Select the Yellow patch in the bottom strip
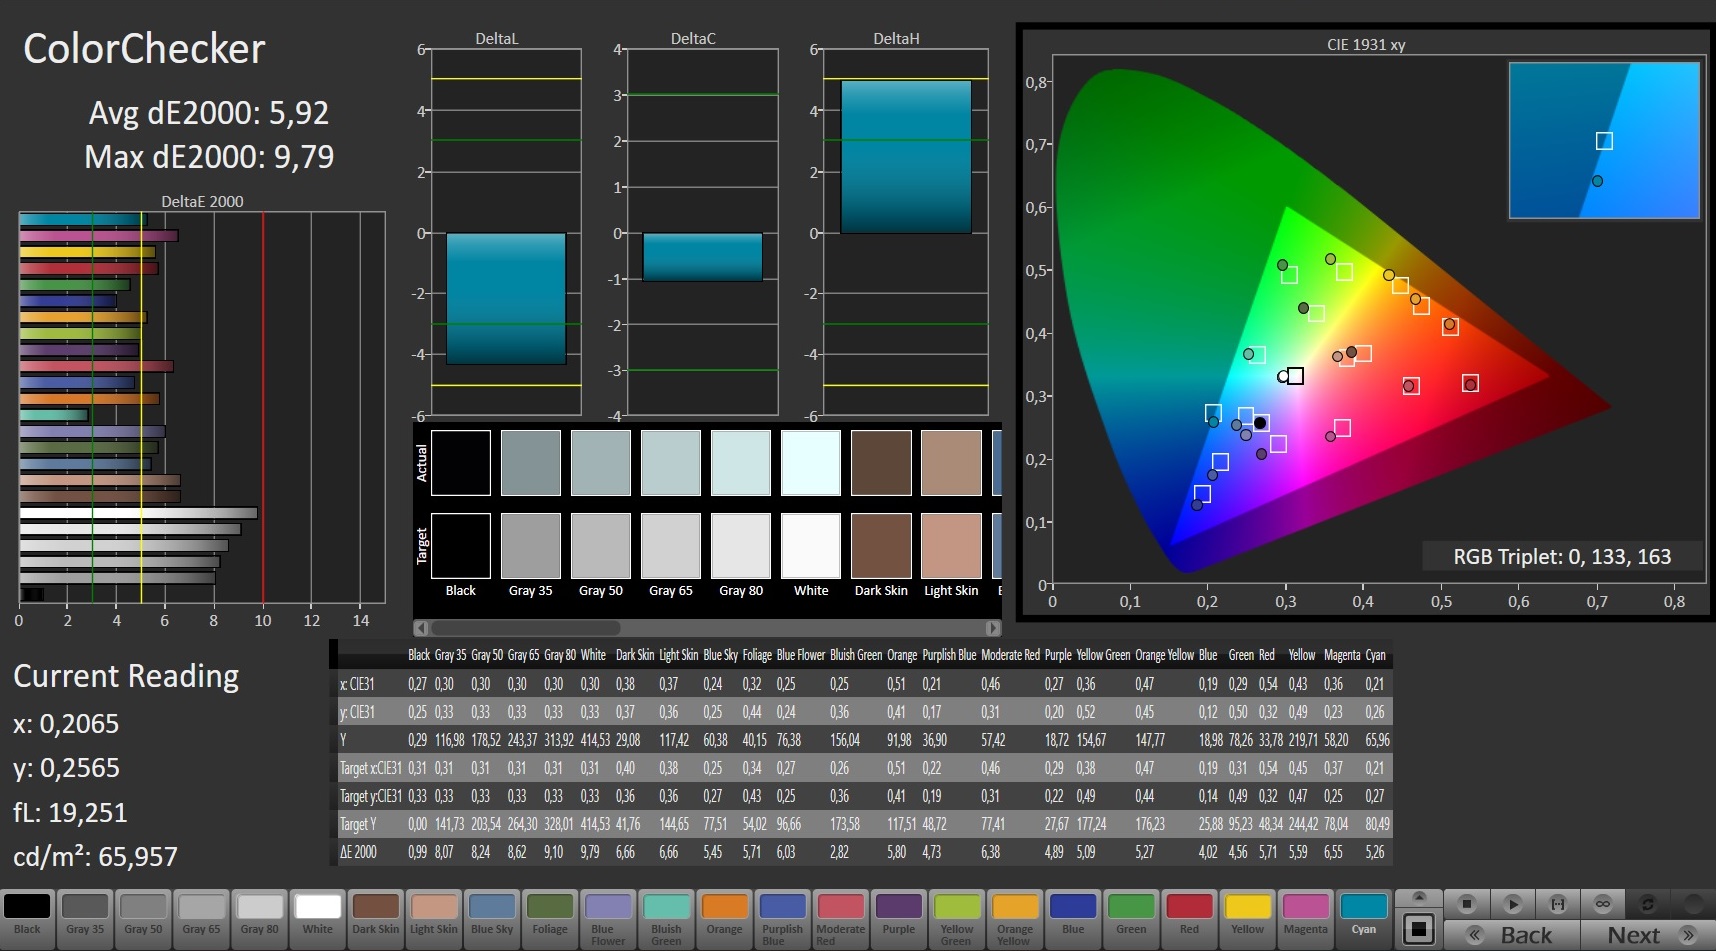Image resolution: width=1716 pixels, height=951 pixels. pyautogui.click(x=1247, y=919)
